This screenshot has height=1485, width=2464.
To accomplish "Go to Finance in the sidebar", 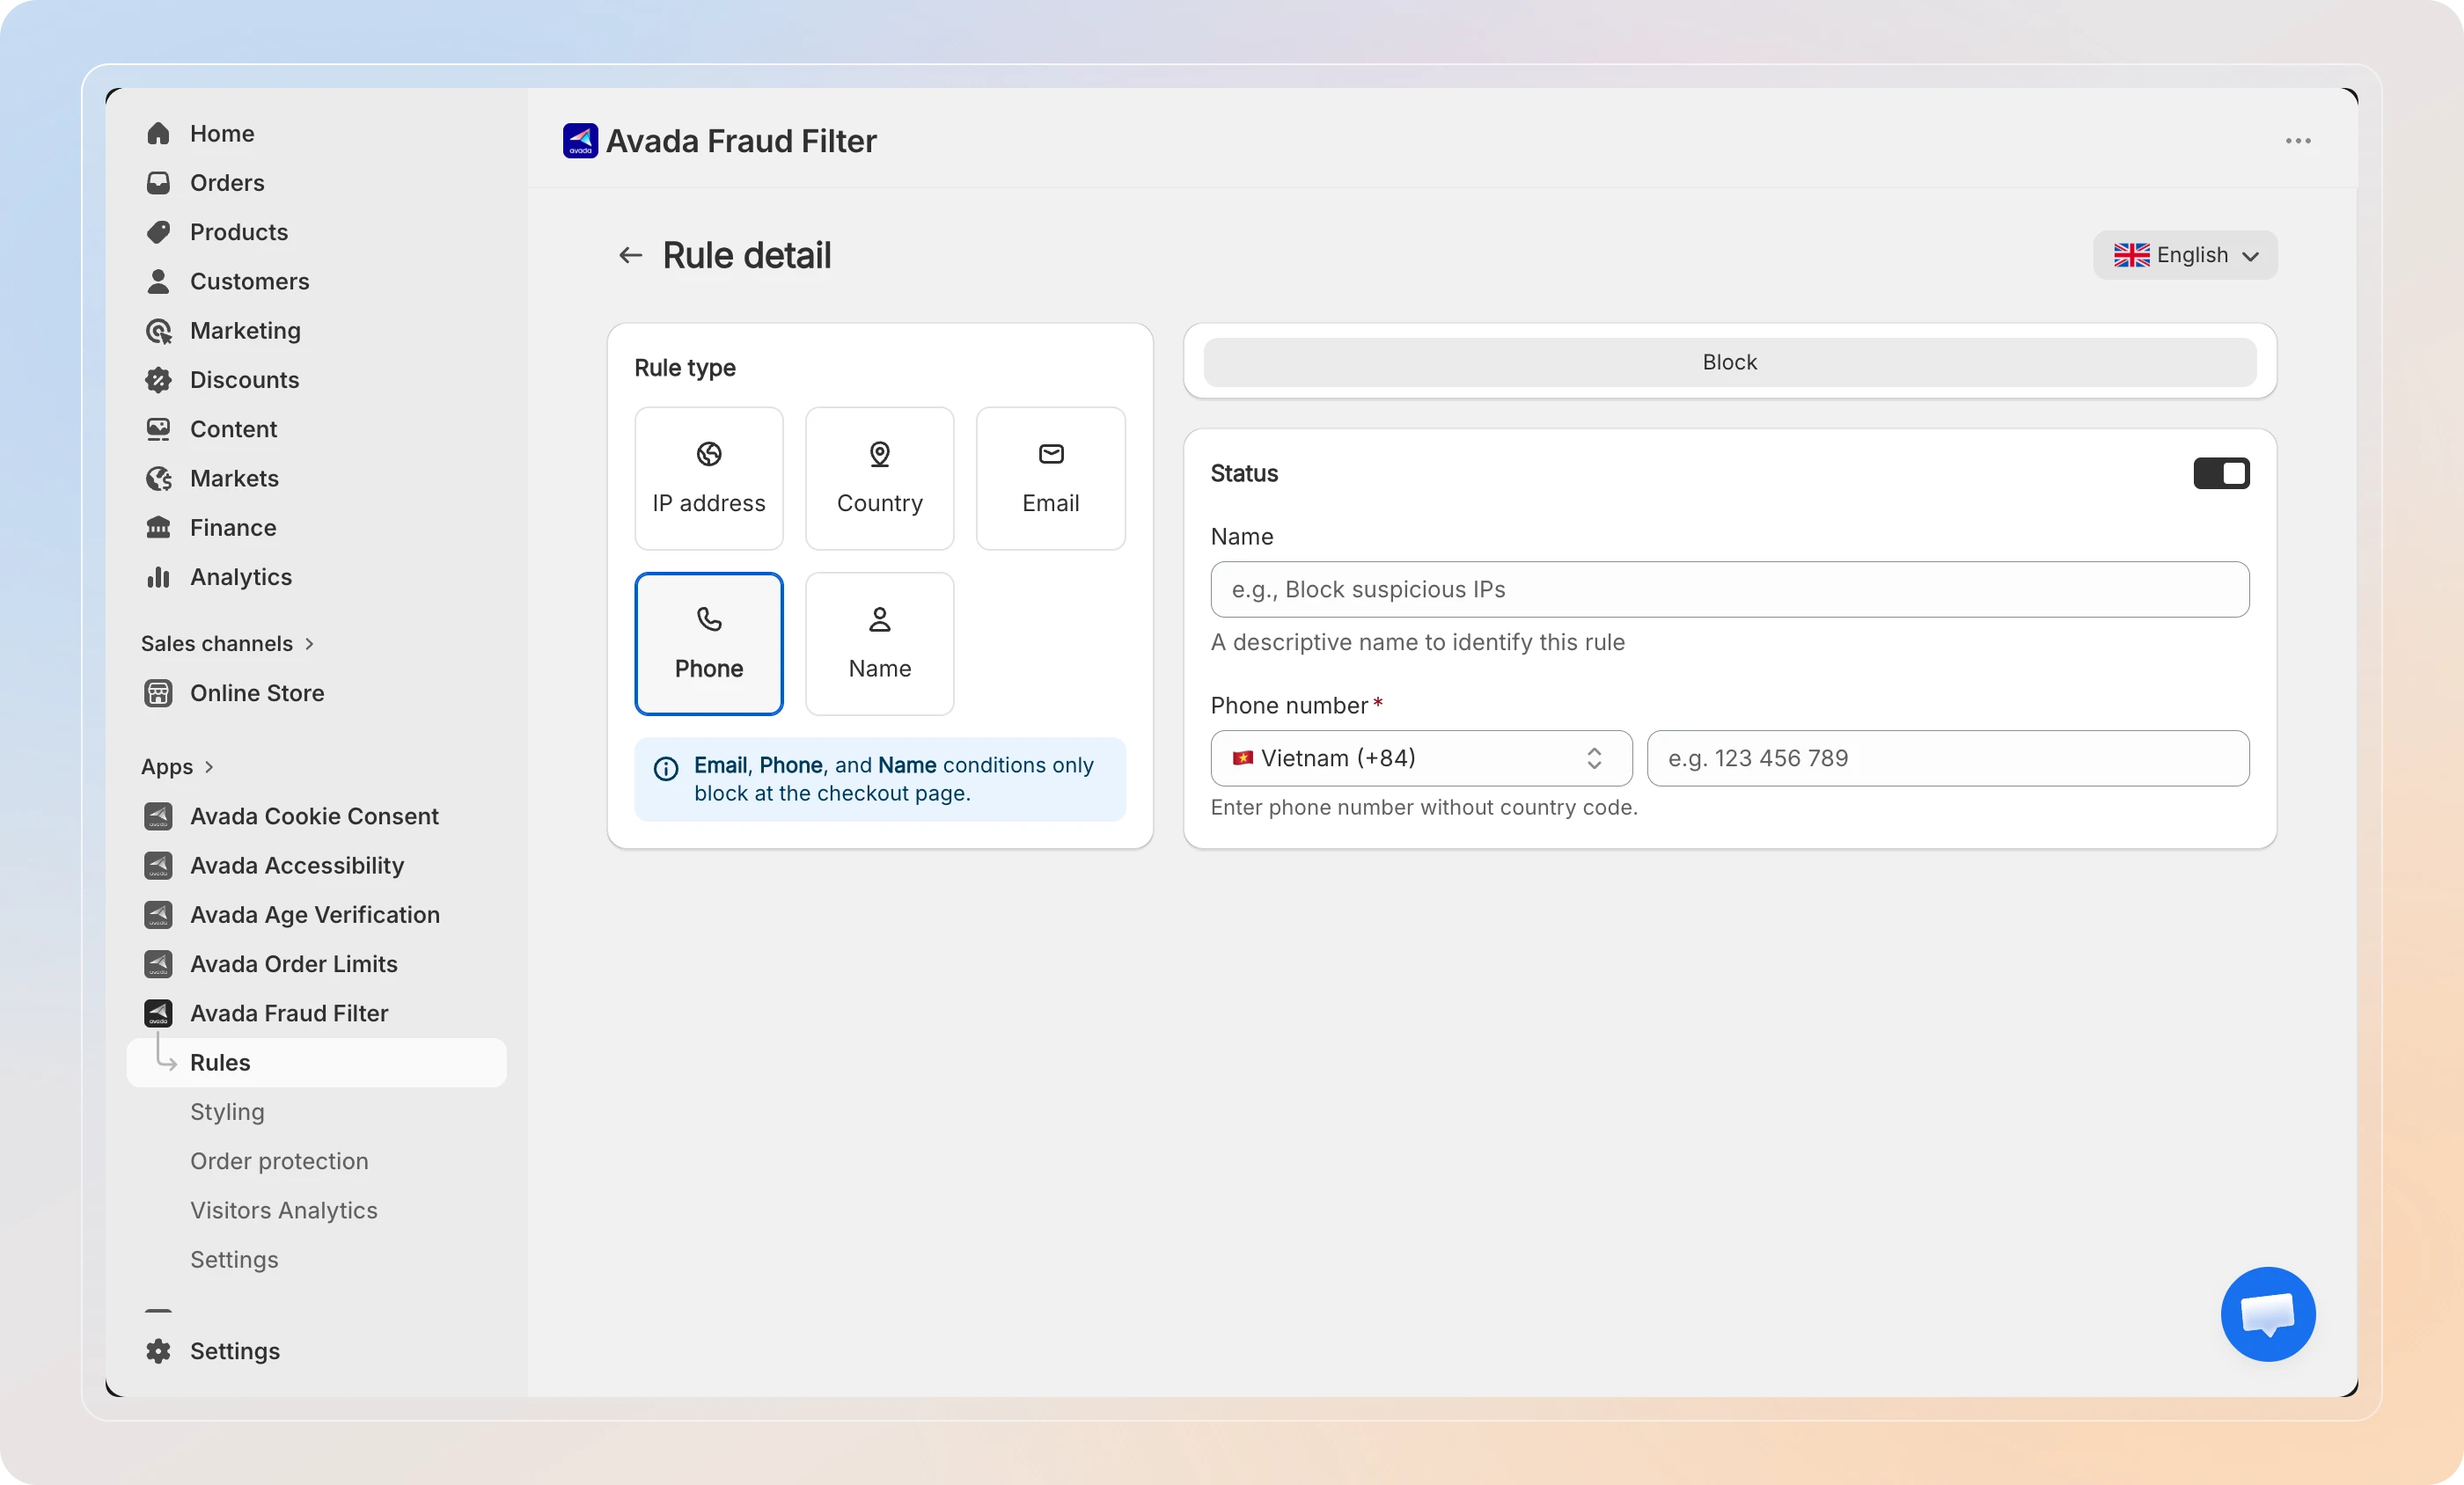I will (x=233, y=528).
